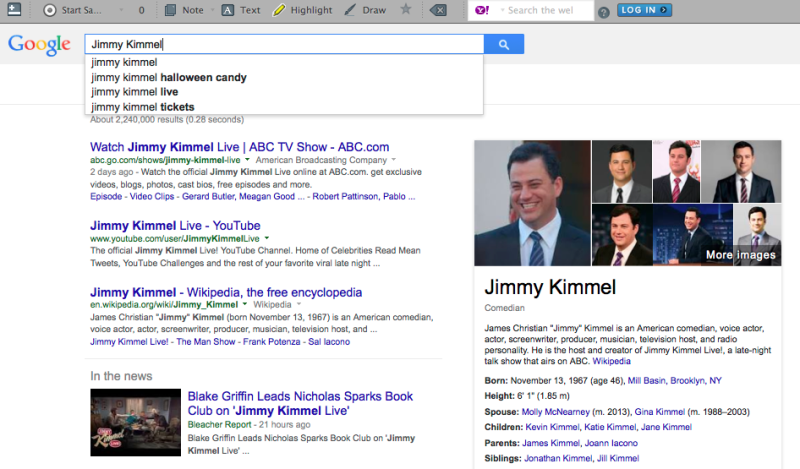Open the Kevin Kimmel child link
This screenshot has width=800, height=469.
[x=552, y=427]
